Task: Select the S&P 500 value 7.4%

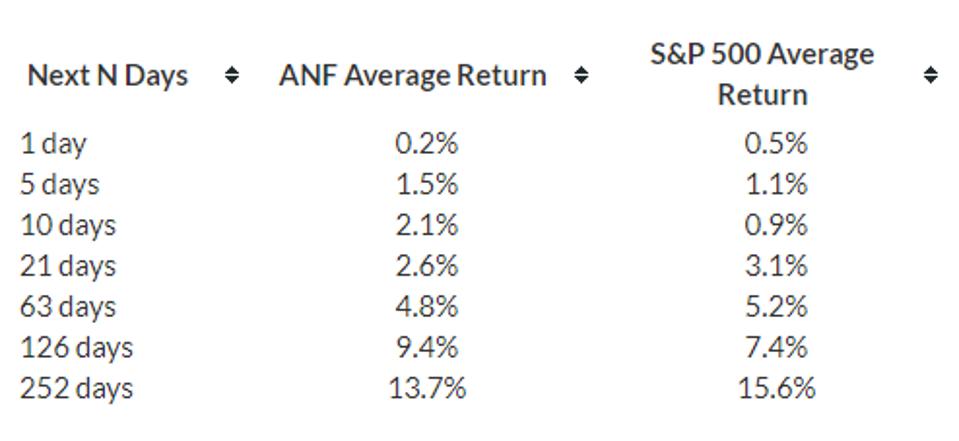Action: (x=776, y=348)
